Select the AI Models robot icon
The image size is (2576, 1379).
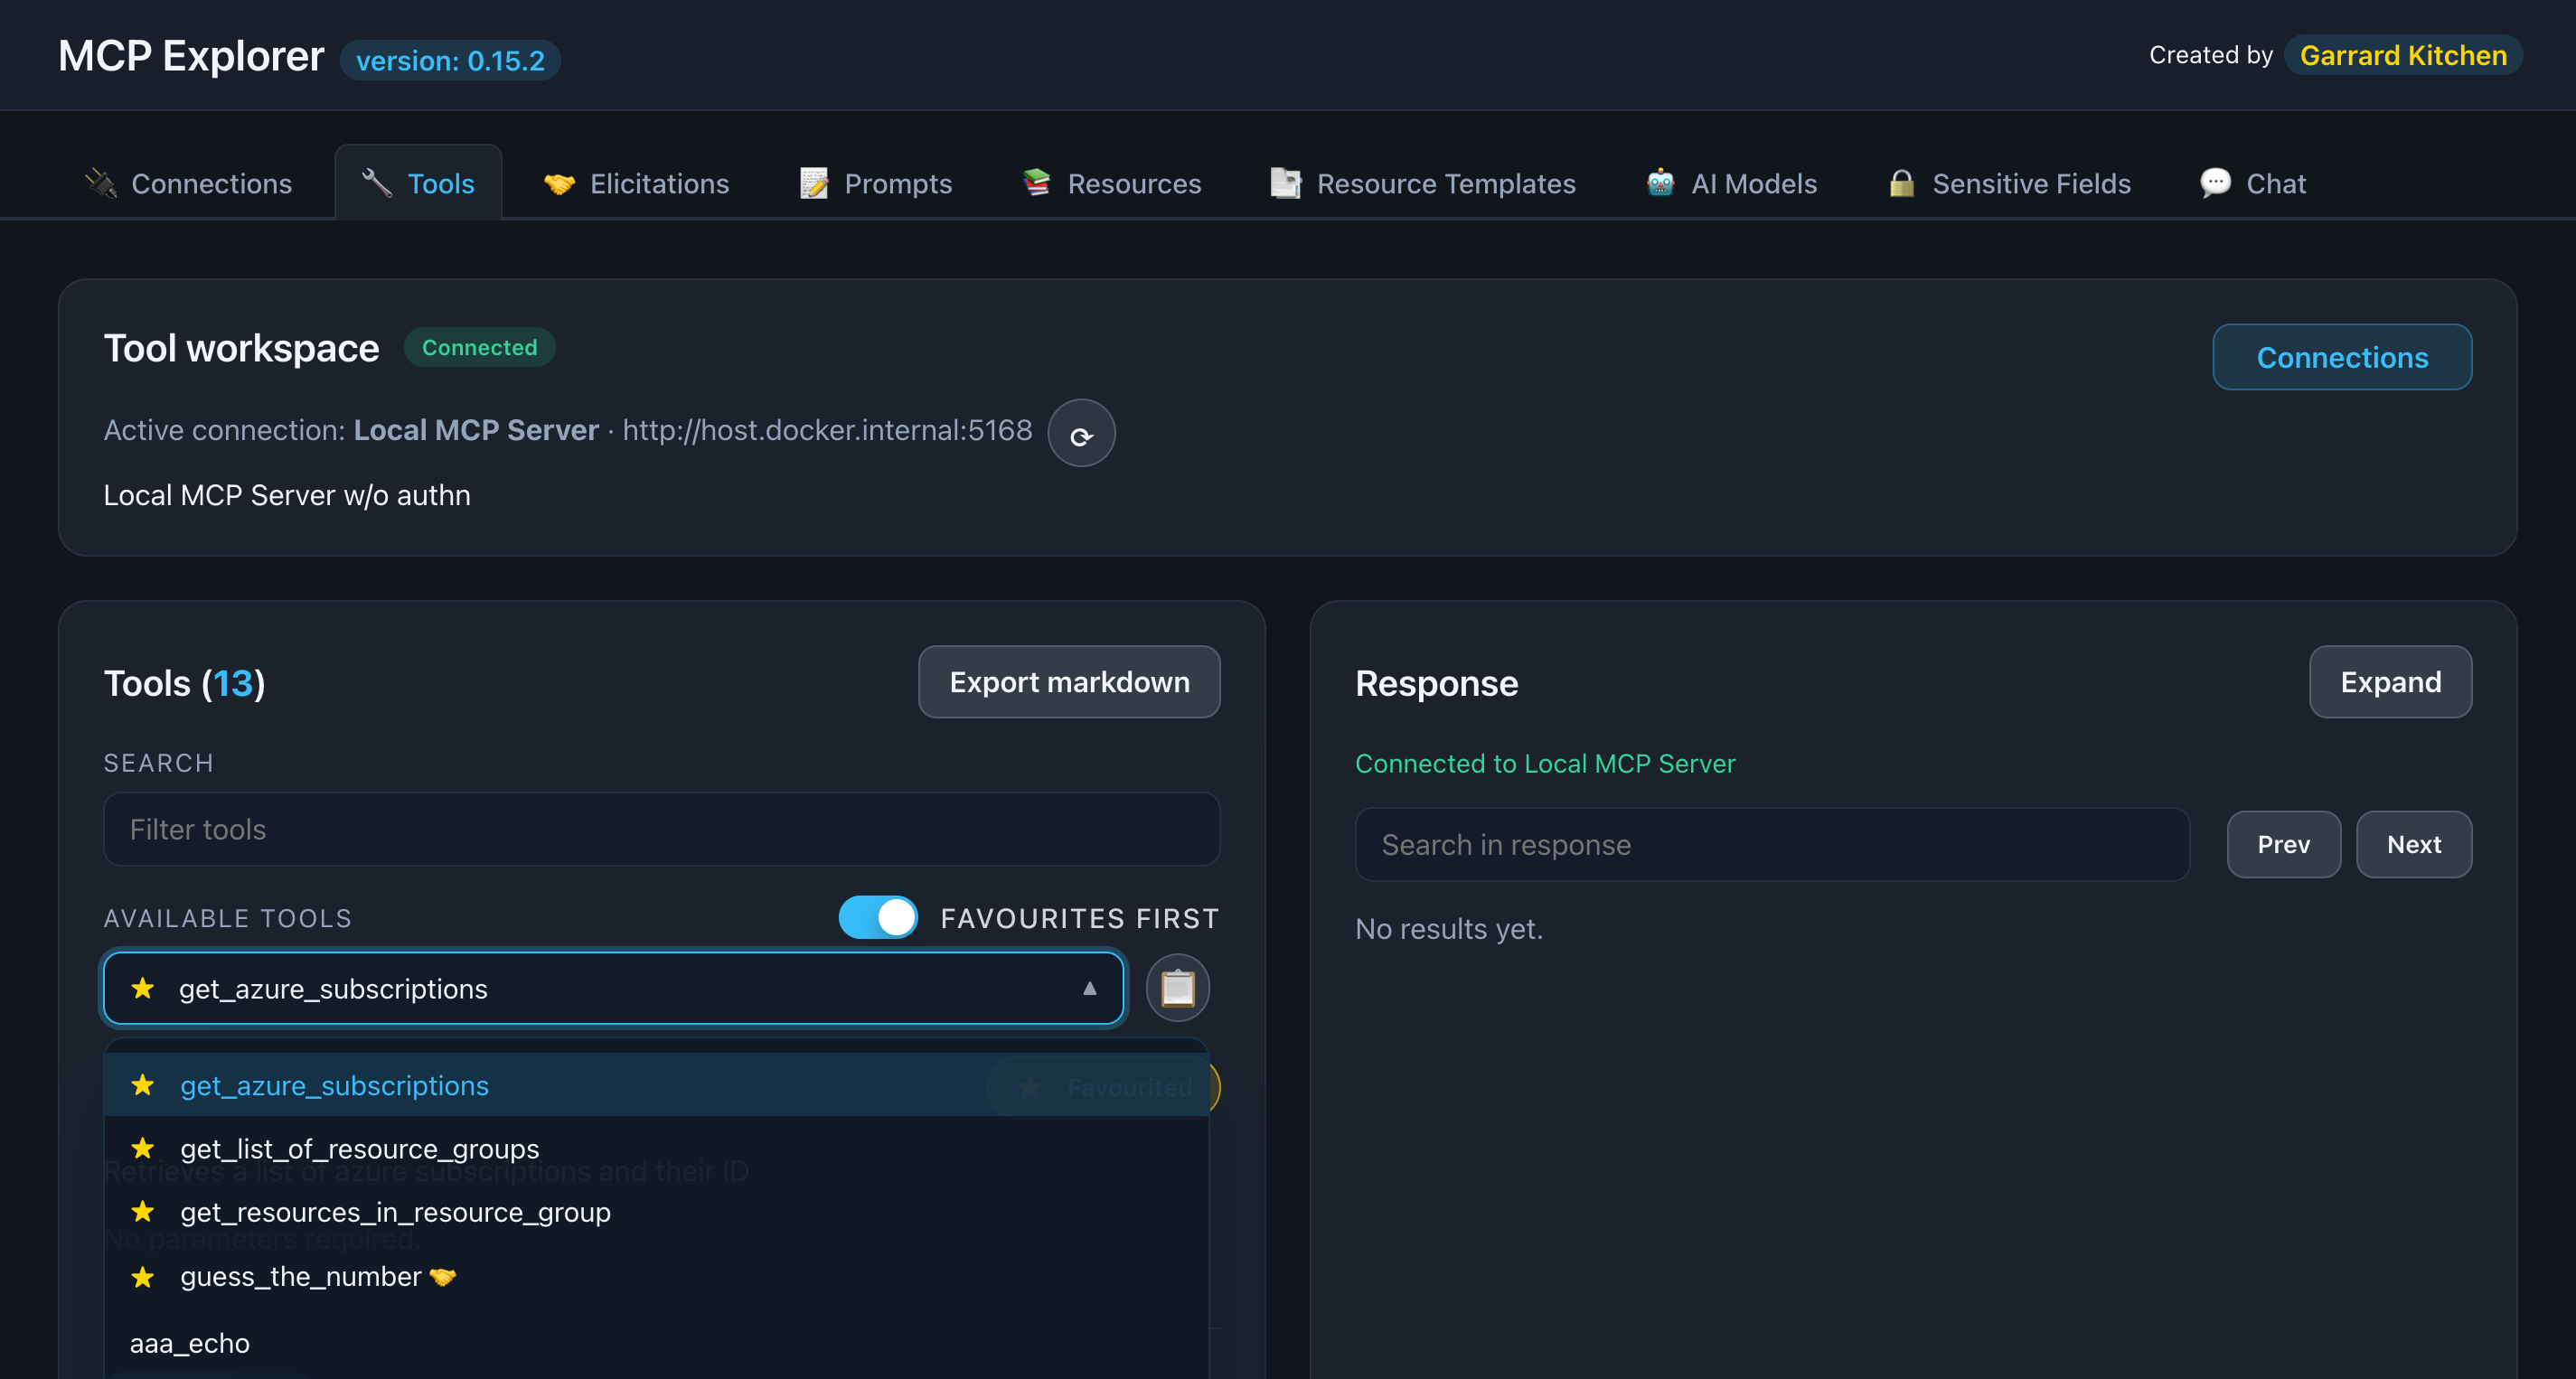[x=1660, y=183]
